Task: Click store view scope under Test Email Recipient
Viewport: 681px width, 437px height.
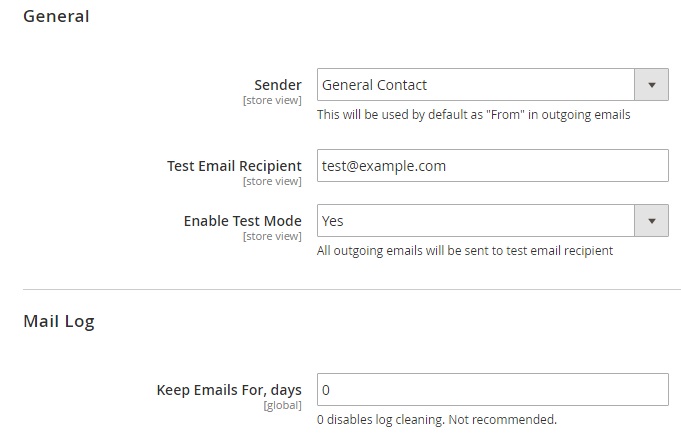Action: tap(272, 182)
